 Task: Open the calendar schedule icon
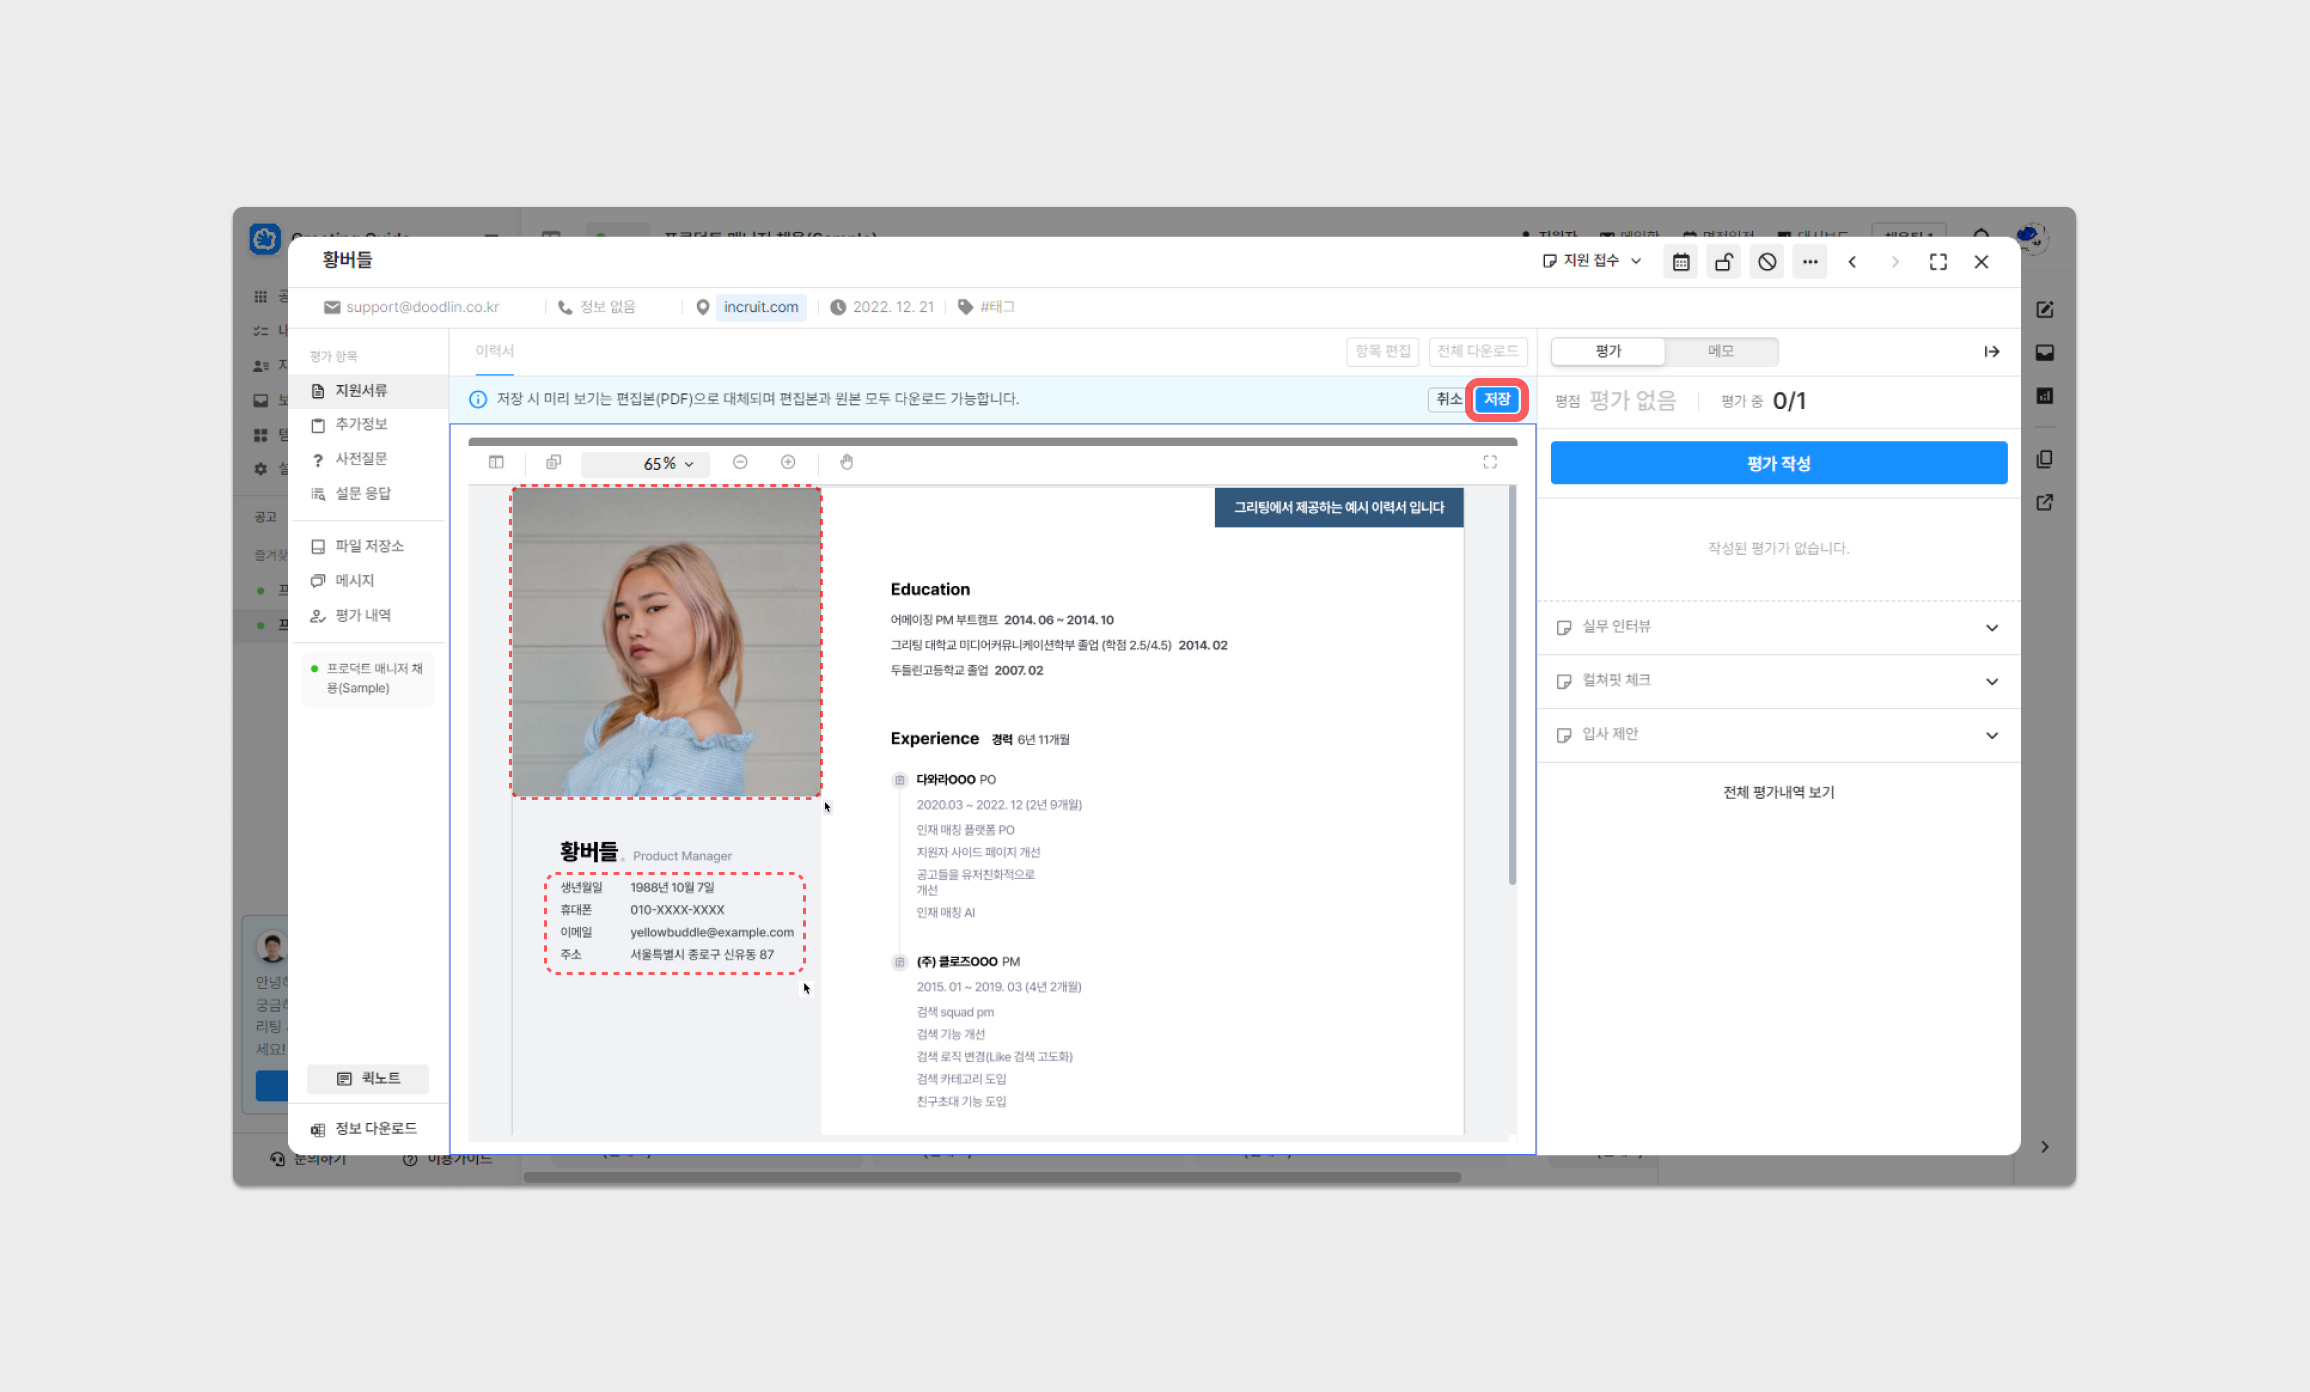click(1681, 262)
